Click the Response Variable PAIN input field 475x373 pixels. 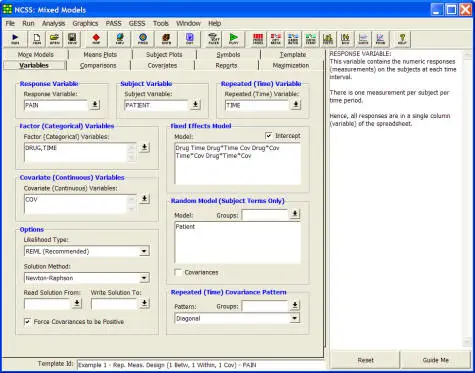56,105
